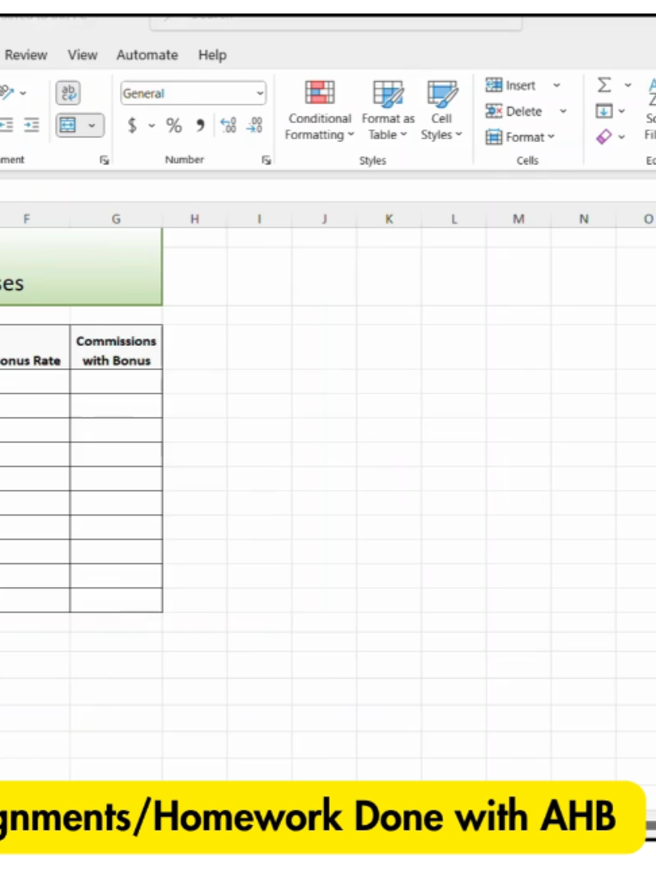The image size is (656, 874).
Task: Select column F header
Action: 35,219
